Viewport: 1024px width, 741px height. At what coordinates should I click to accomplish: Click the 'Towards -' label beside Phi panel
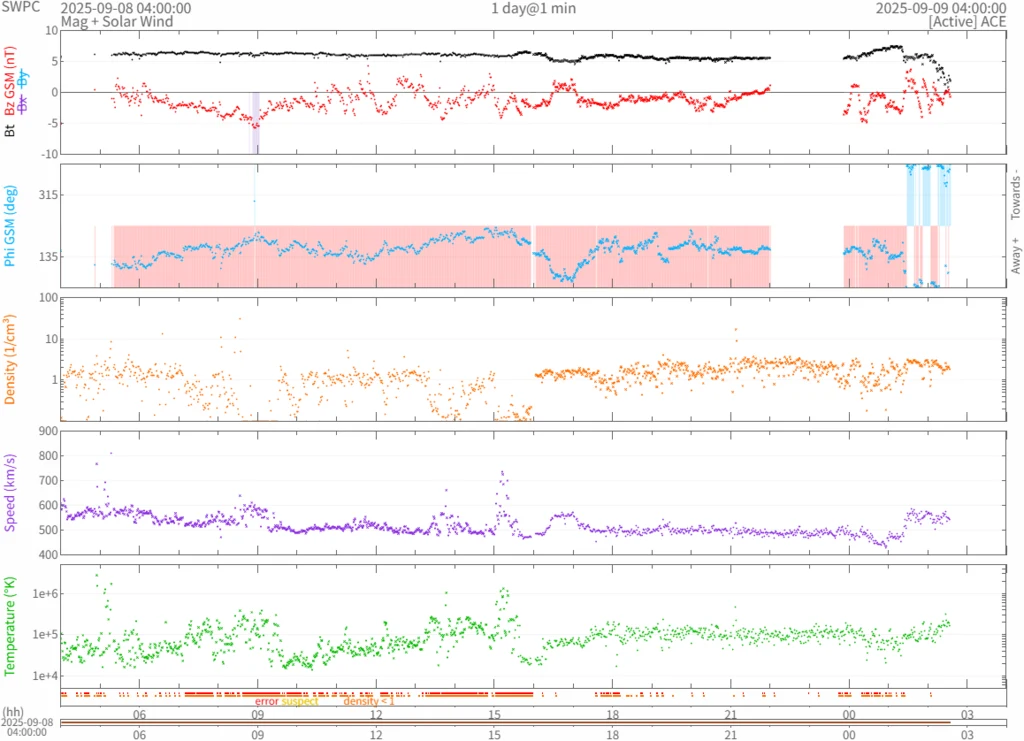[1015, 193]
